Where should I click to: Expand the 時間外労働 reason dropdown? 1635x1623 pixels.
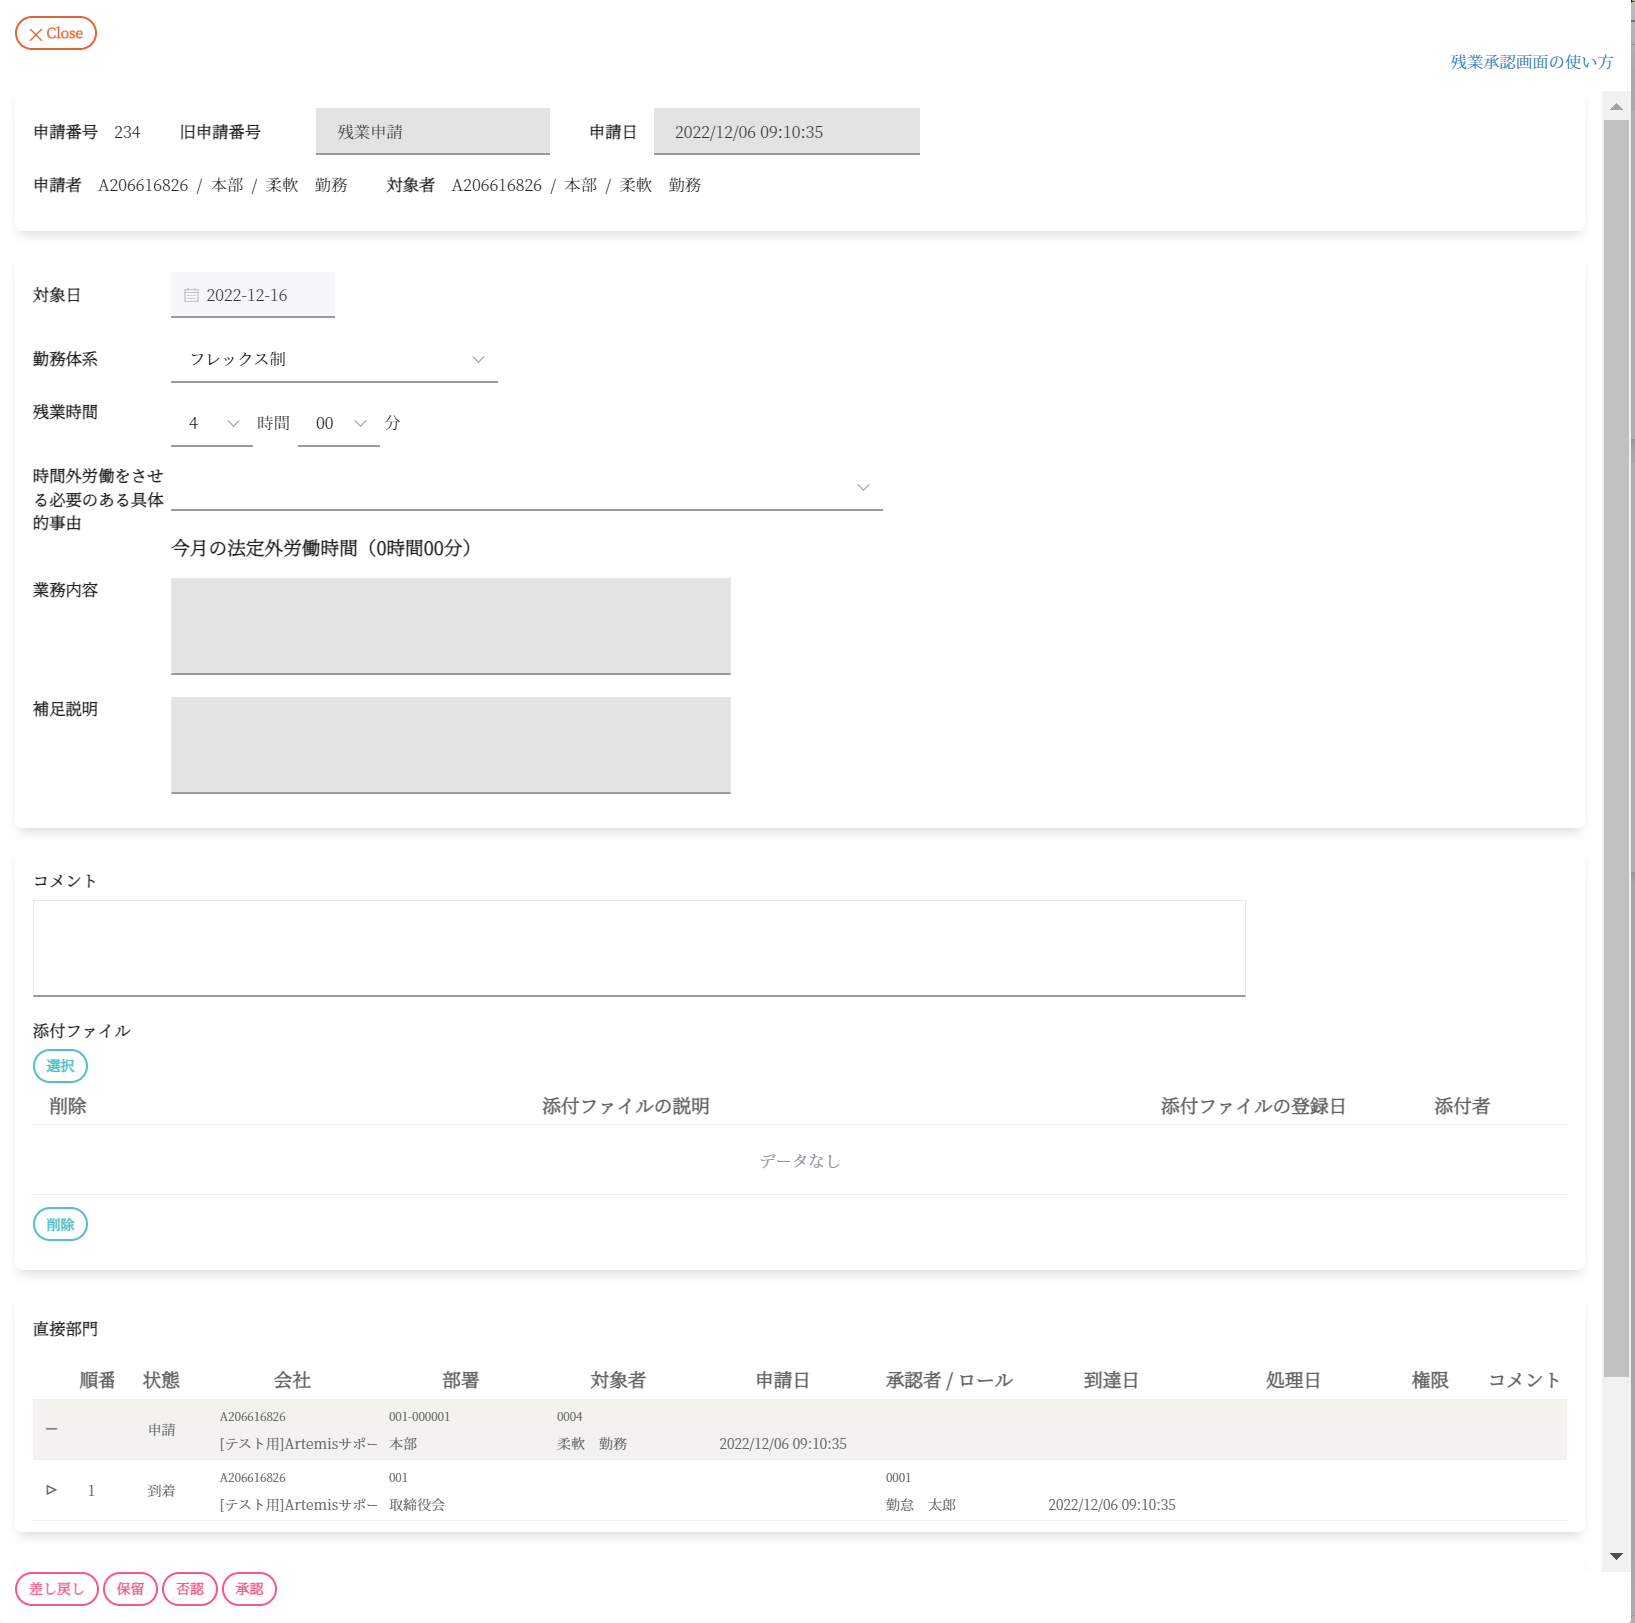pos(526,487)
